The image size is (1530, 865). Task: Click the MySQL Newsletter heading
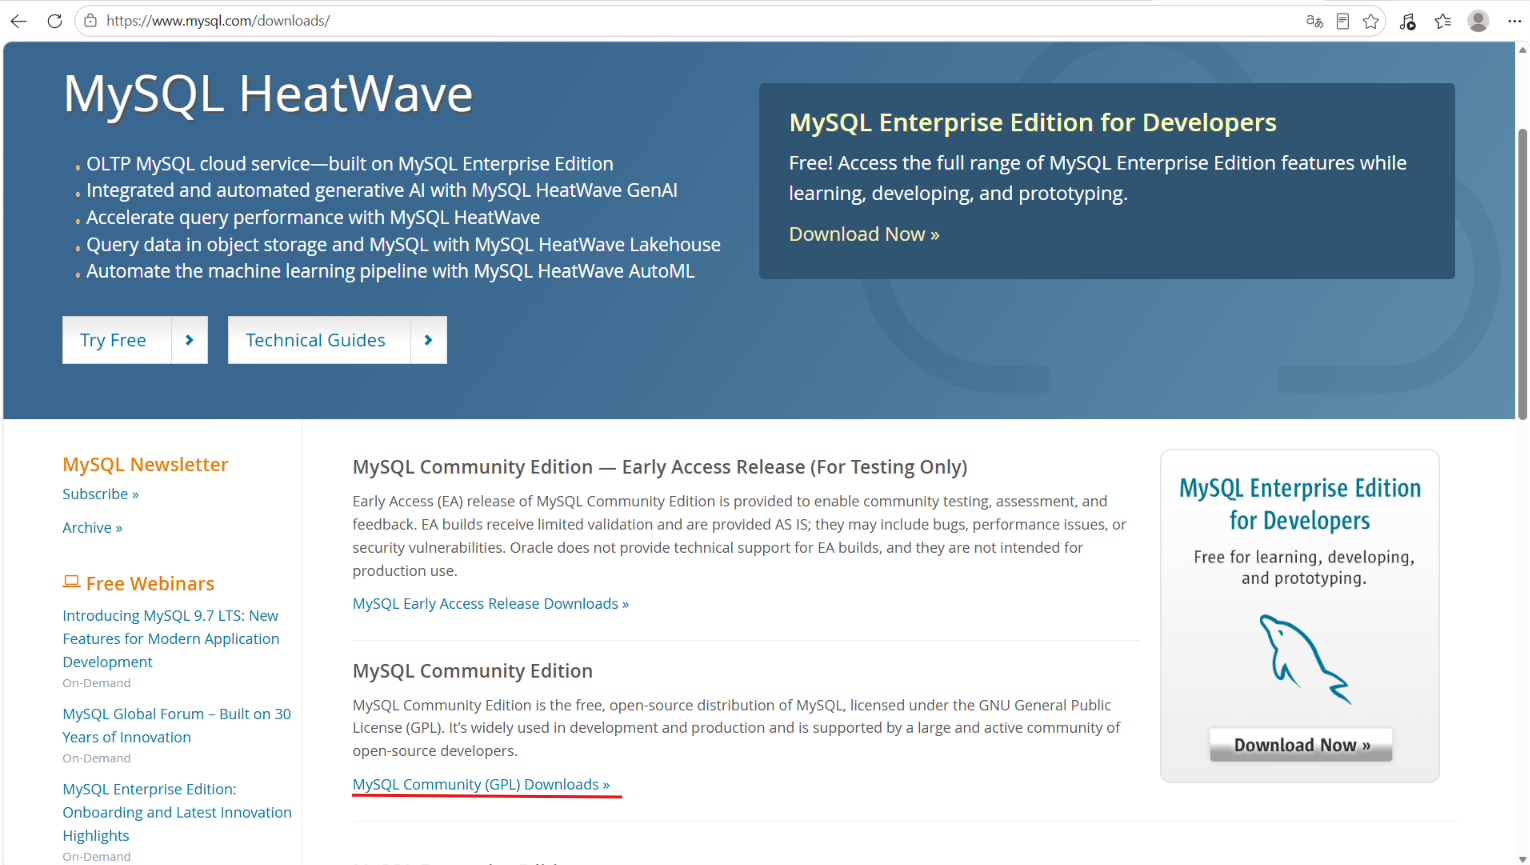tap(145, 464)
